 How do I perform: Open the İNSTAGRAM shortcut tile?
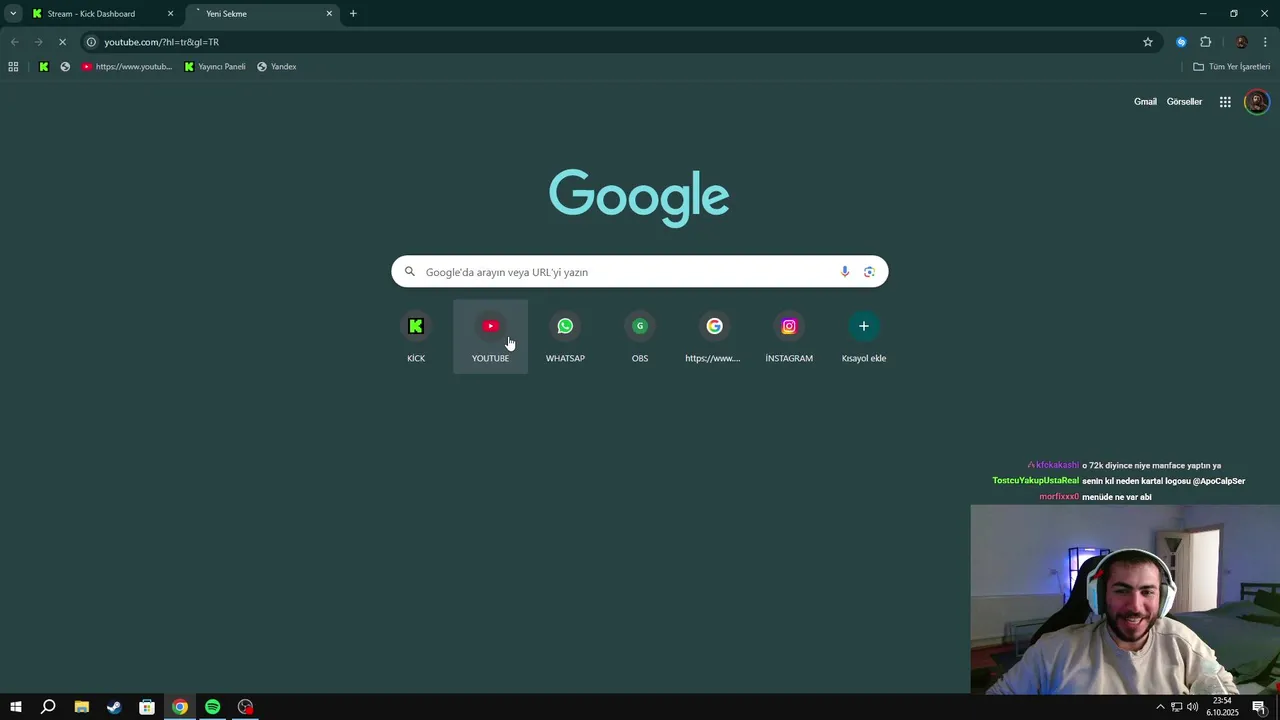coord(789,337)
